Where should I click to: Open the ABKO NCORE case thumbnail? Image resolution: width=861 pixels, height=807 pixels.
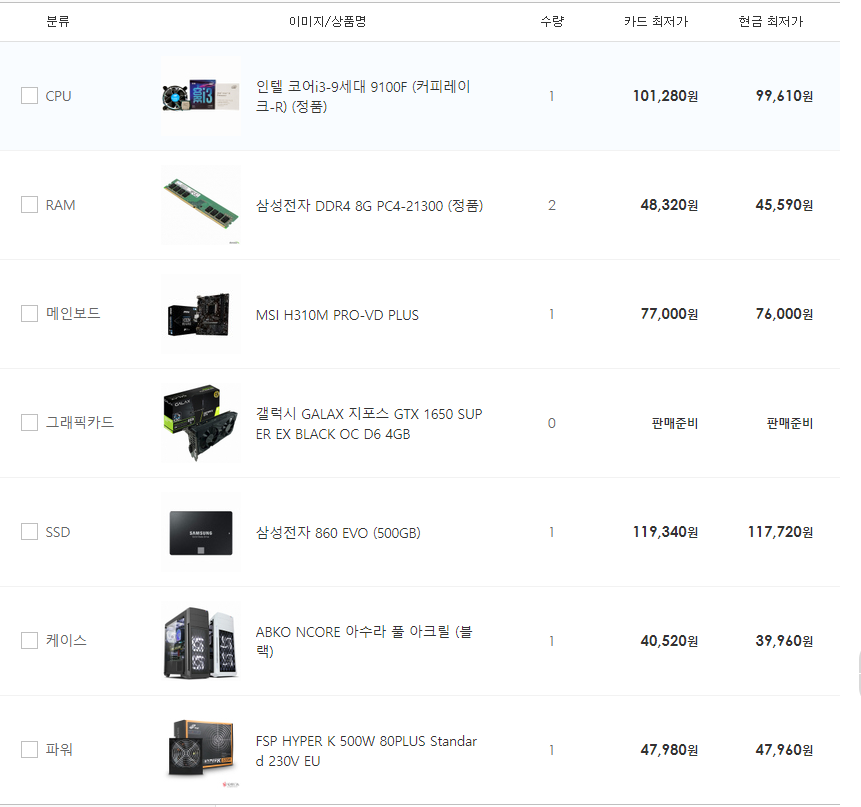click(201, 641)
